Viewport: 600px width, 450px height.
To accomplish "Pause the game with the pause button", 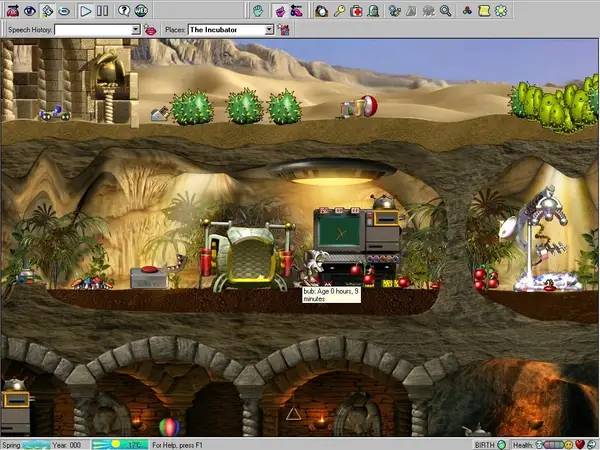I will pos(102,10).
